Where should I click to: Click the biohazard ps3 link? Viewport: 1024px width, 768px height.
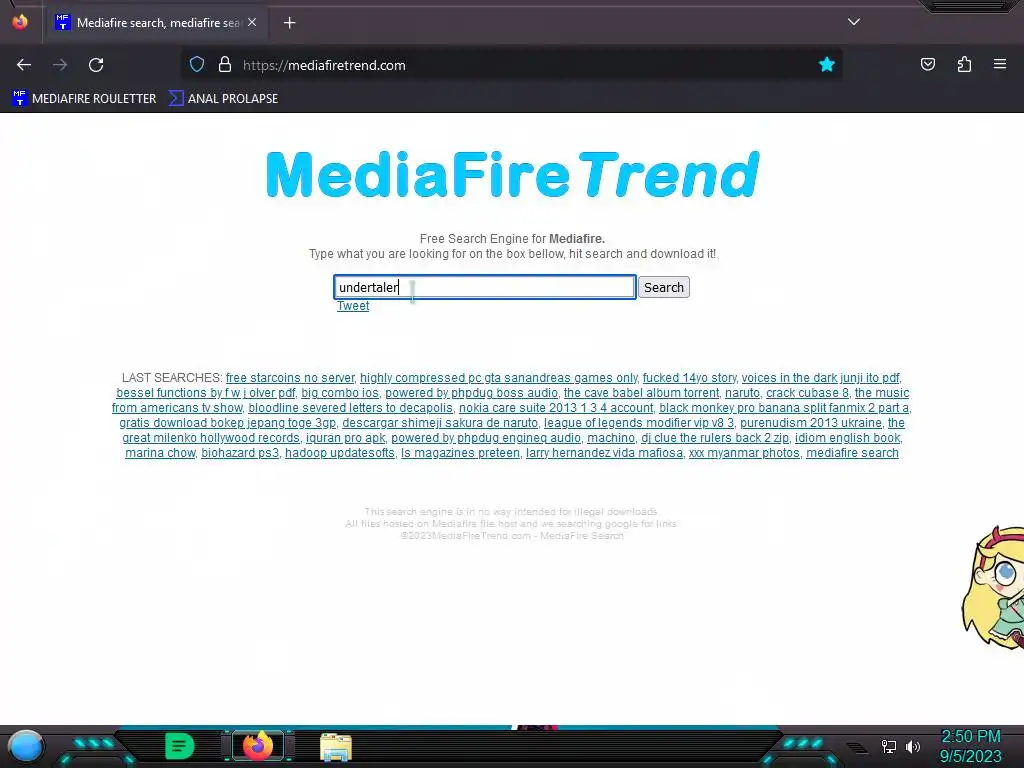click(240, 453)
